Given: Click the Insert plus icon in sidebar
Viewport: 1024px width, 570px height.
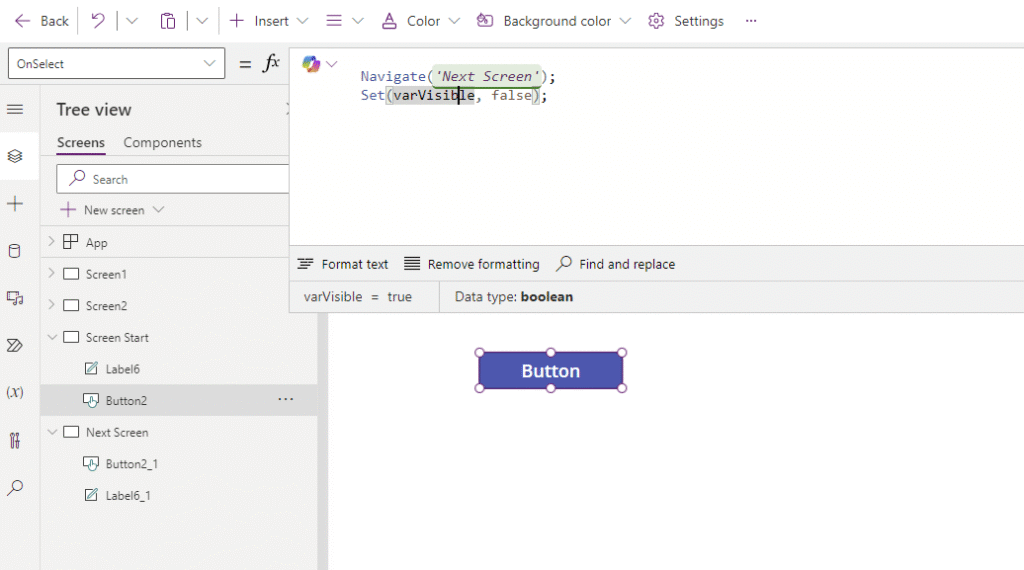Looking at the screenshot, I should [15, 204].
